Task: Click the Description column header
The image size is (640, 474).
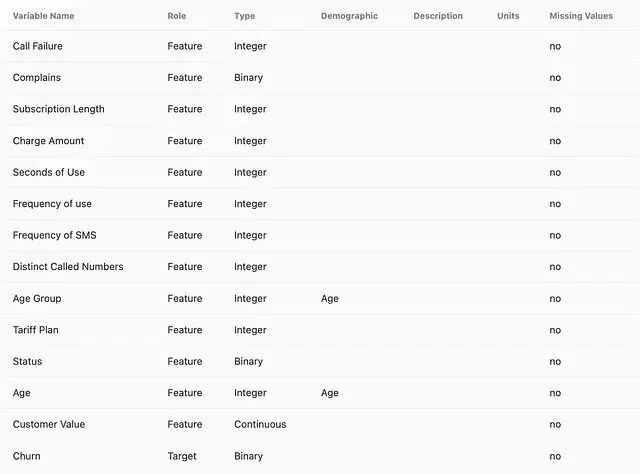Action: pos(438,16)
